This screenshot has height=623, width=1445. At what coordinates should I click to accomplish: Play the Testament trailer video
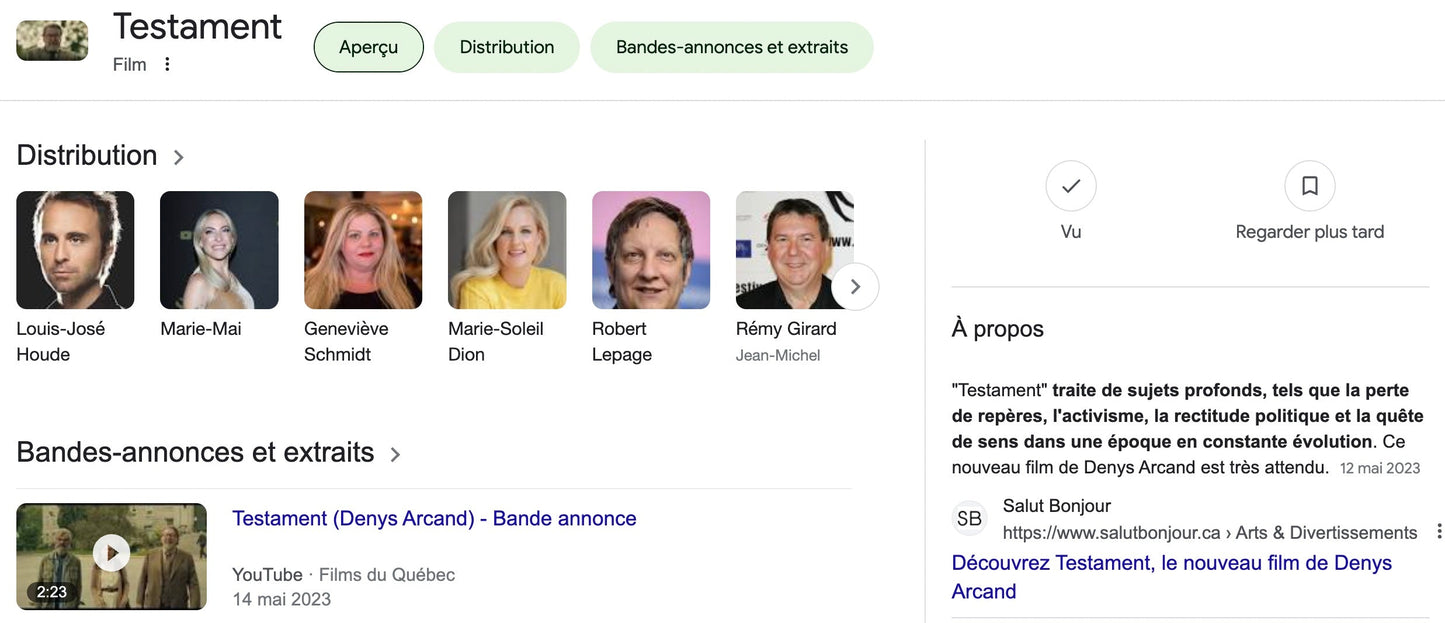tap(111, 554)
